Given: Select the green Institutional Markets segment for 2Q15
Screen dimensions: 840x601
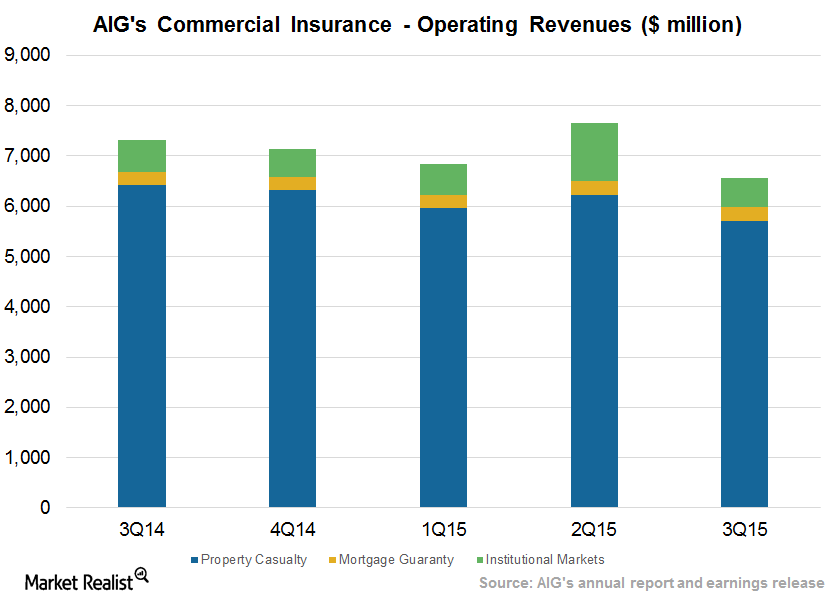Looking at the screenshot, I should 594,152.
